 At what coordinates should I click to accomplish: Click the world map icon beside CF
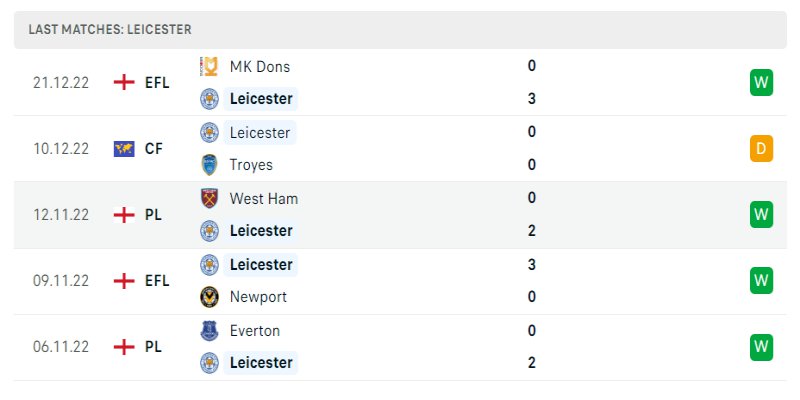[124, 149]
